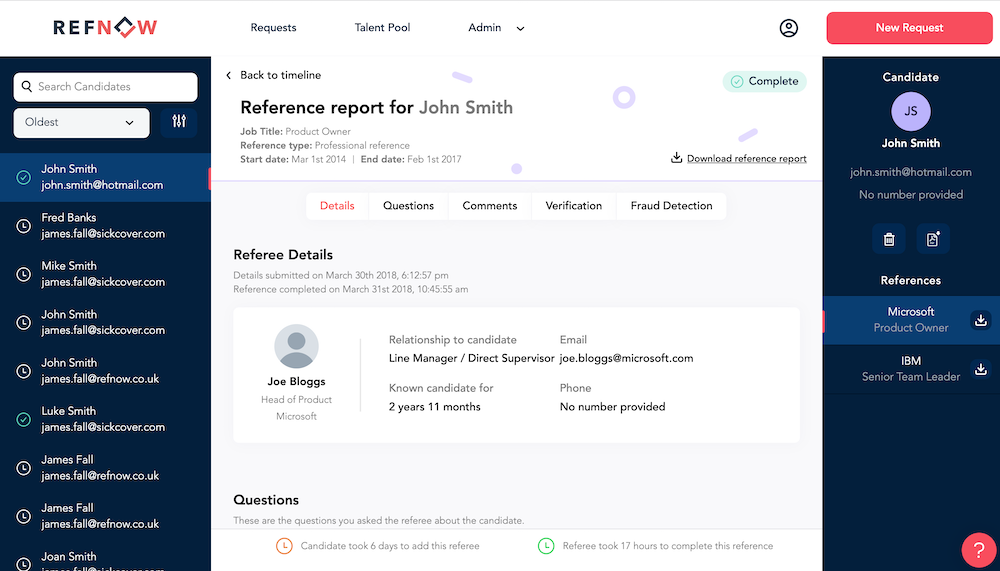Select Luke Smith in the candidate list
The width and height of the screenshot is (1000, 571).
tap(105, 419)
